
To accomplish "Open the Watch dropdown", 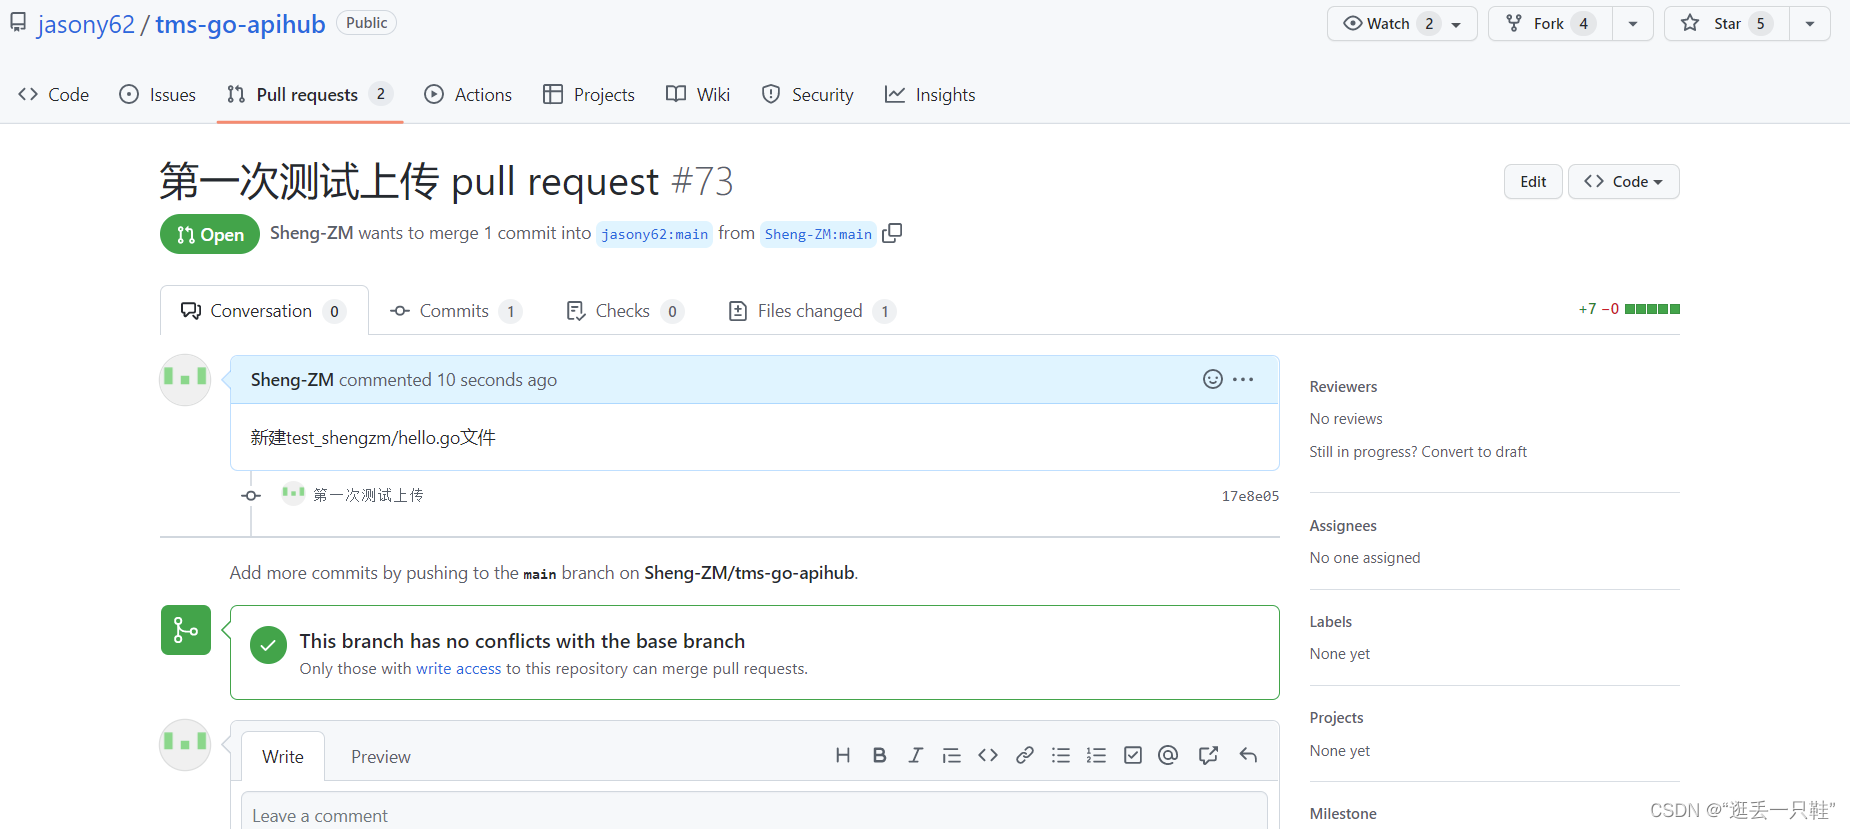I will (x=1402, y=23).
